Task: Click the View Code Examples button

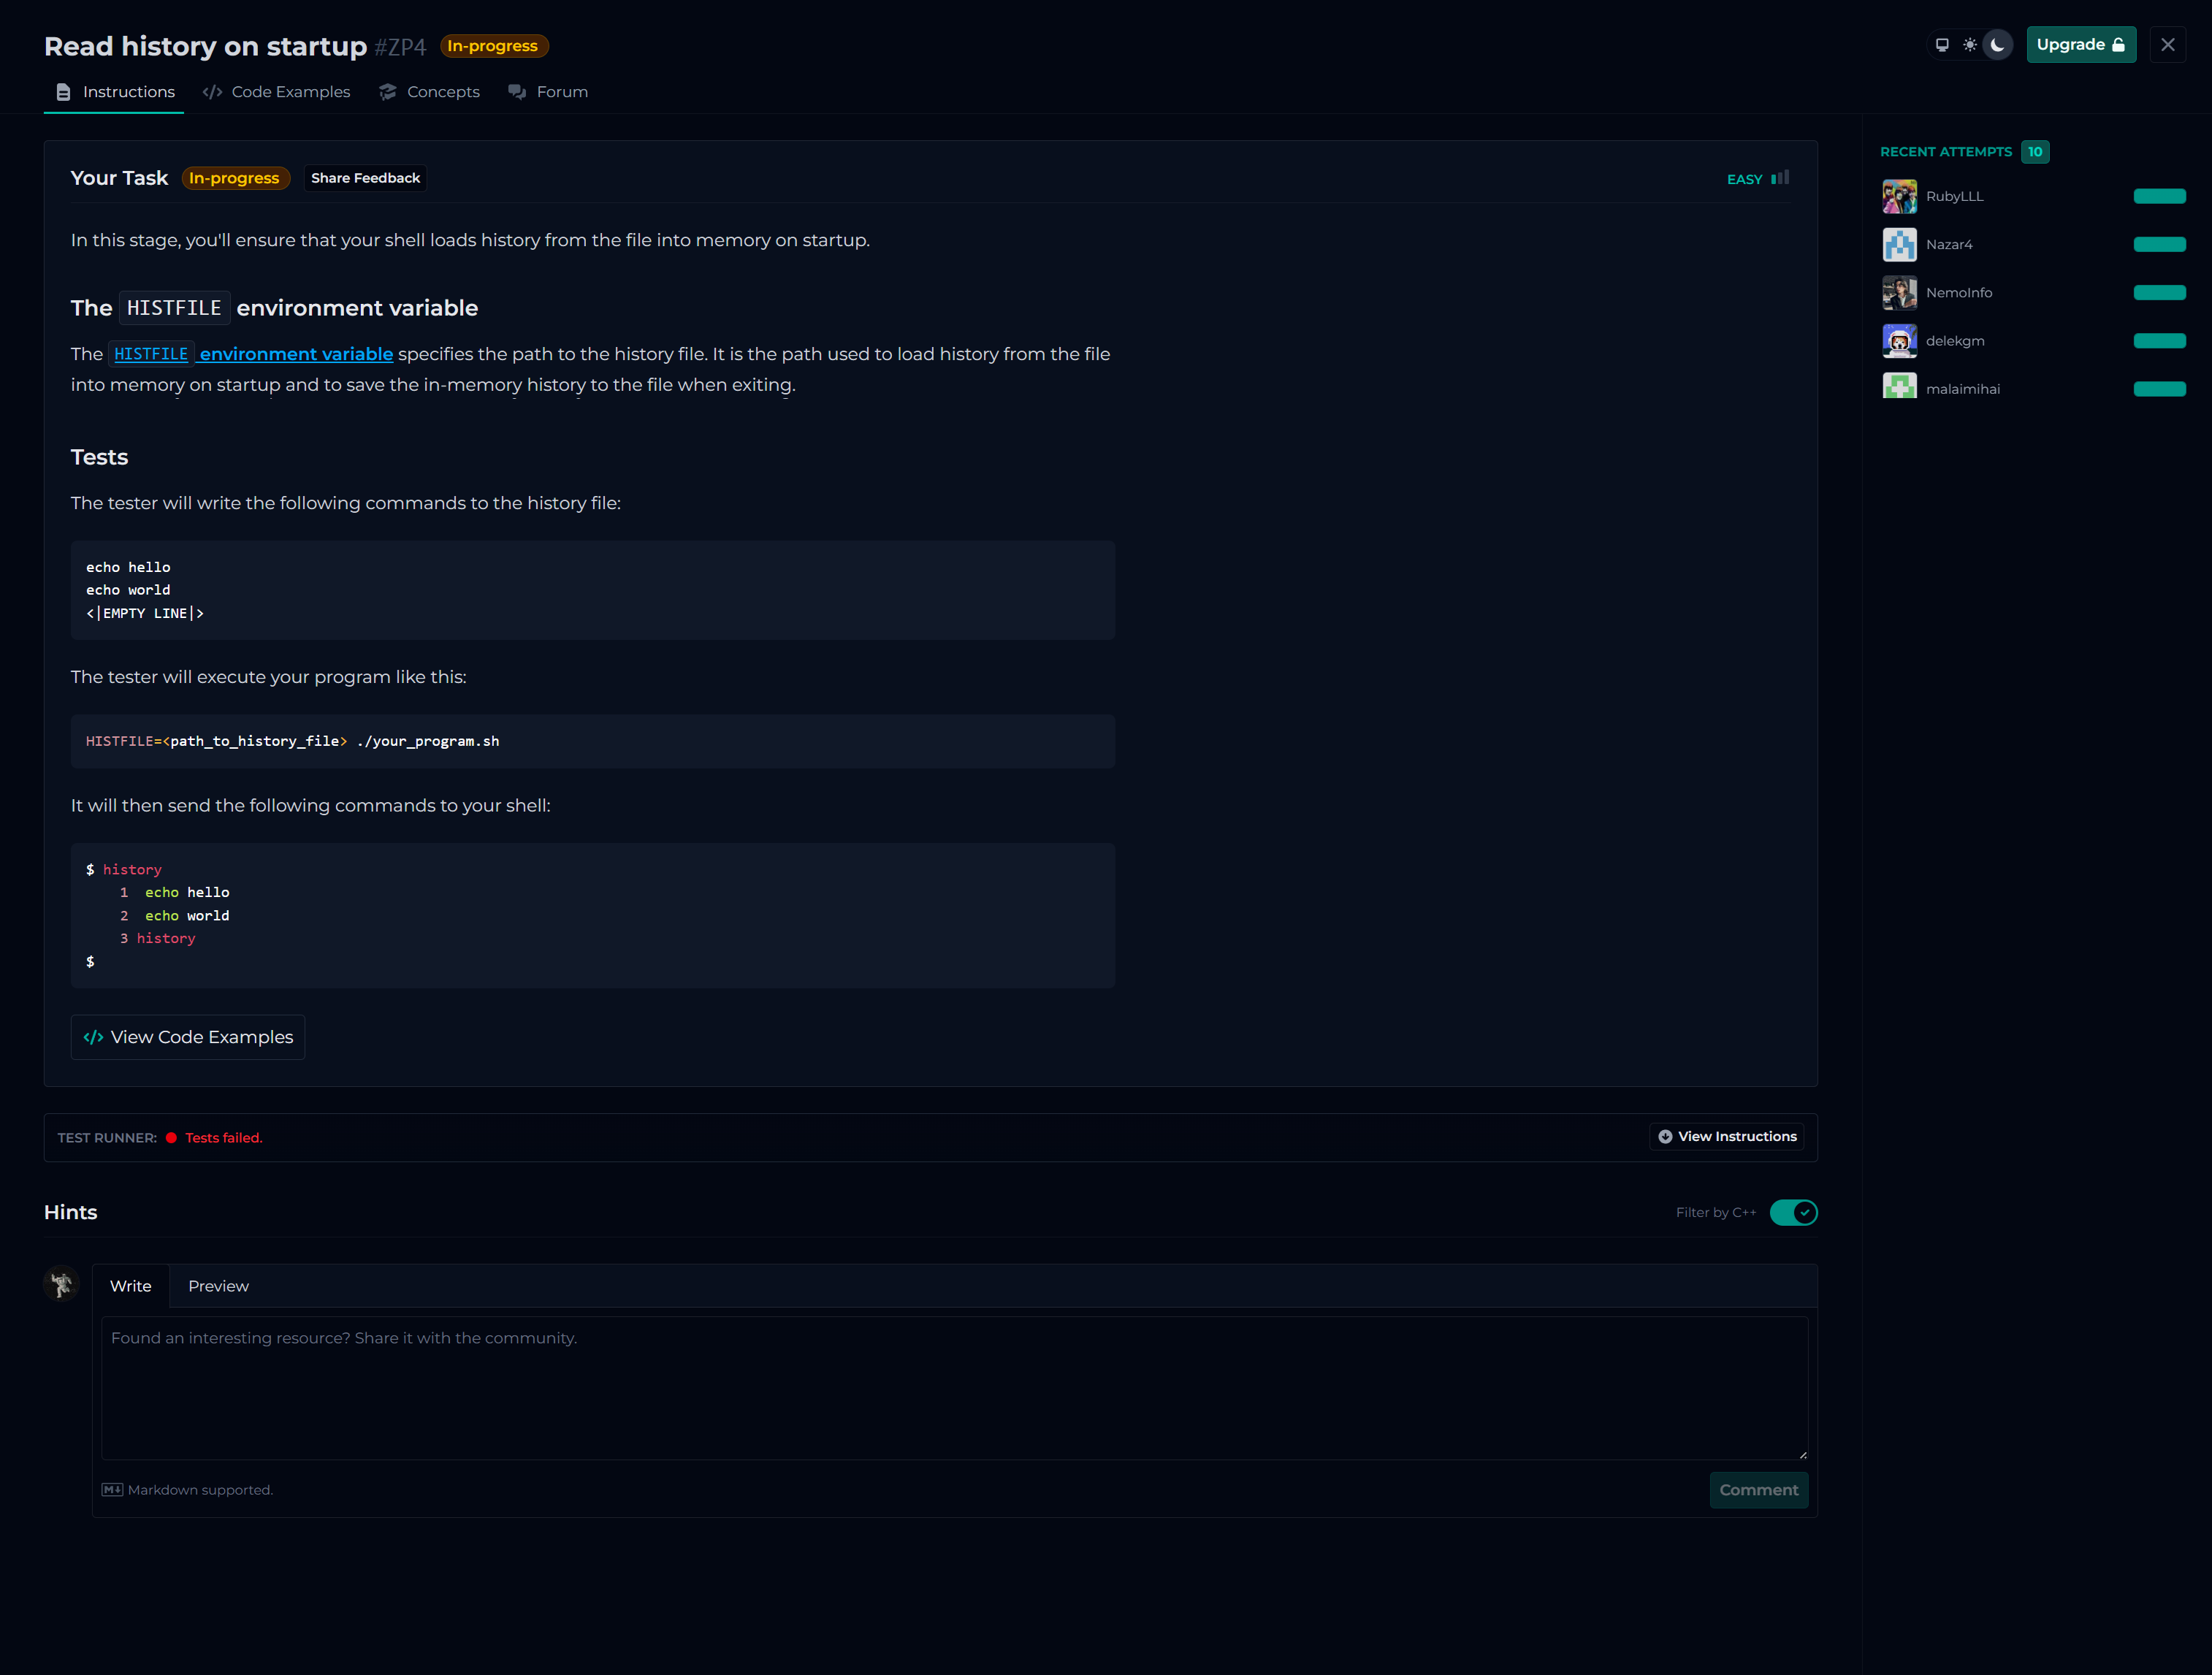Action: (188, 1037)
